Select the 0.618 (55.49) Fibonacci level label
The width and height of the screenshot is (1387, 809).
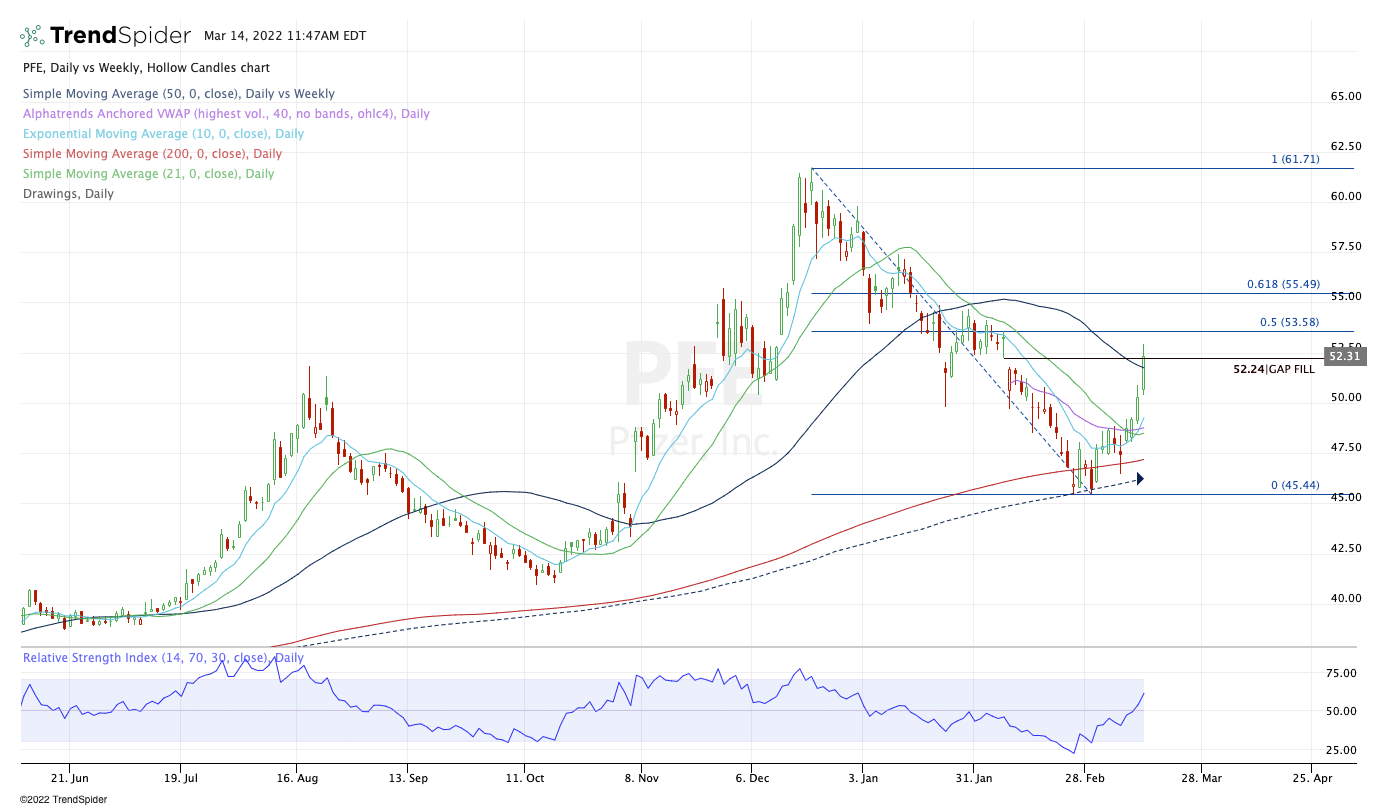(1283, 284)
